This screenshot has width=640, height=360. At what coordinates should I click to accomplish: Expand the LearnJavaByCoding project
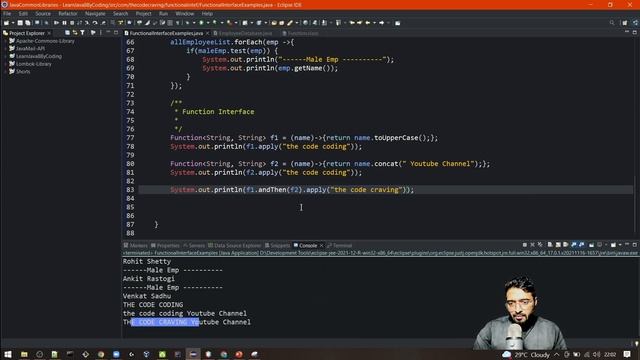point(6,56)
